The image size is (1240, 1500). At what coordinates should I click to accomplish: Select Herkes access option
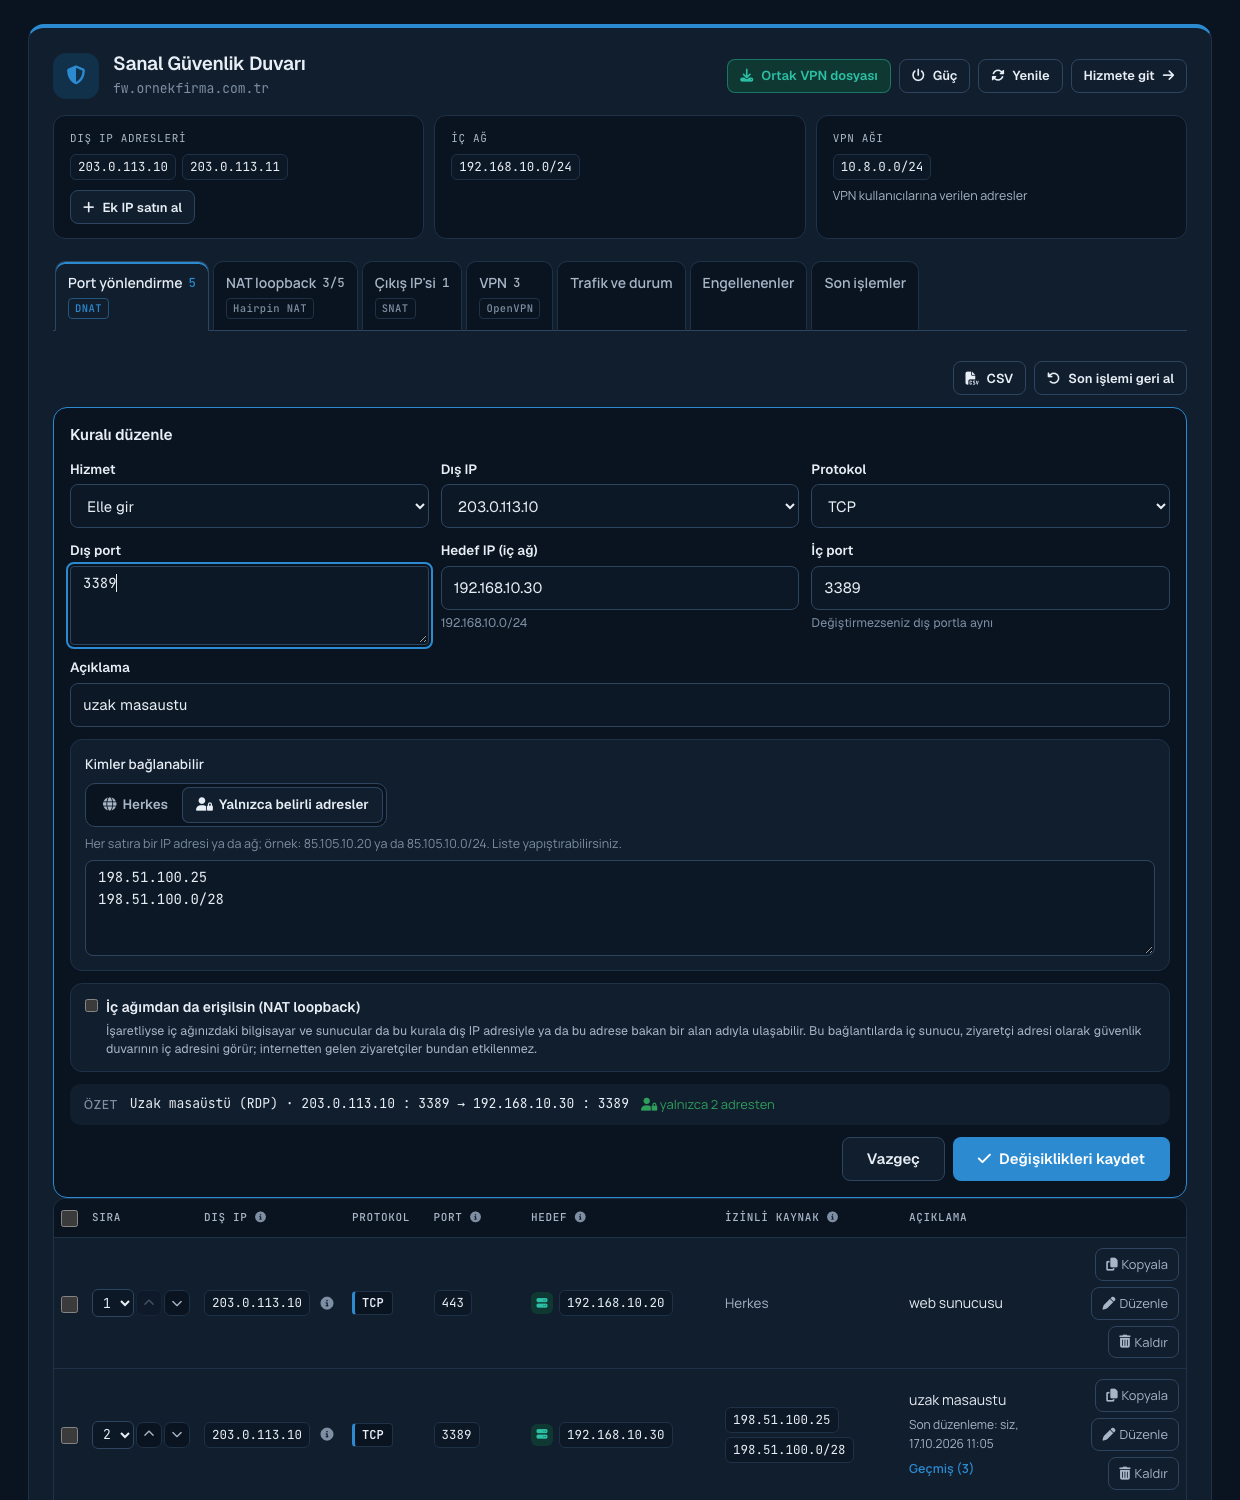135,804
